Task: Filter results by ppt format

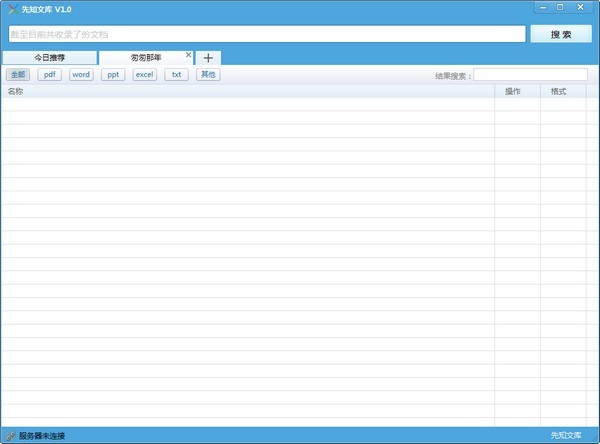Action: (113, 75)
